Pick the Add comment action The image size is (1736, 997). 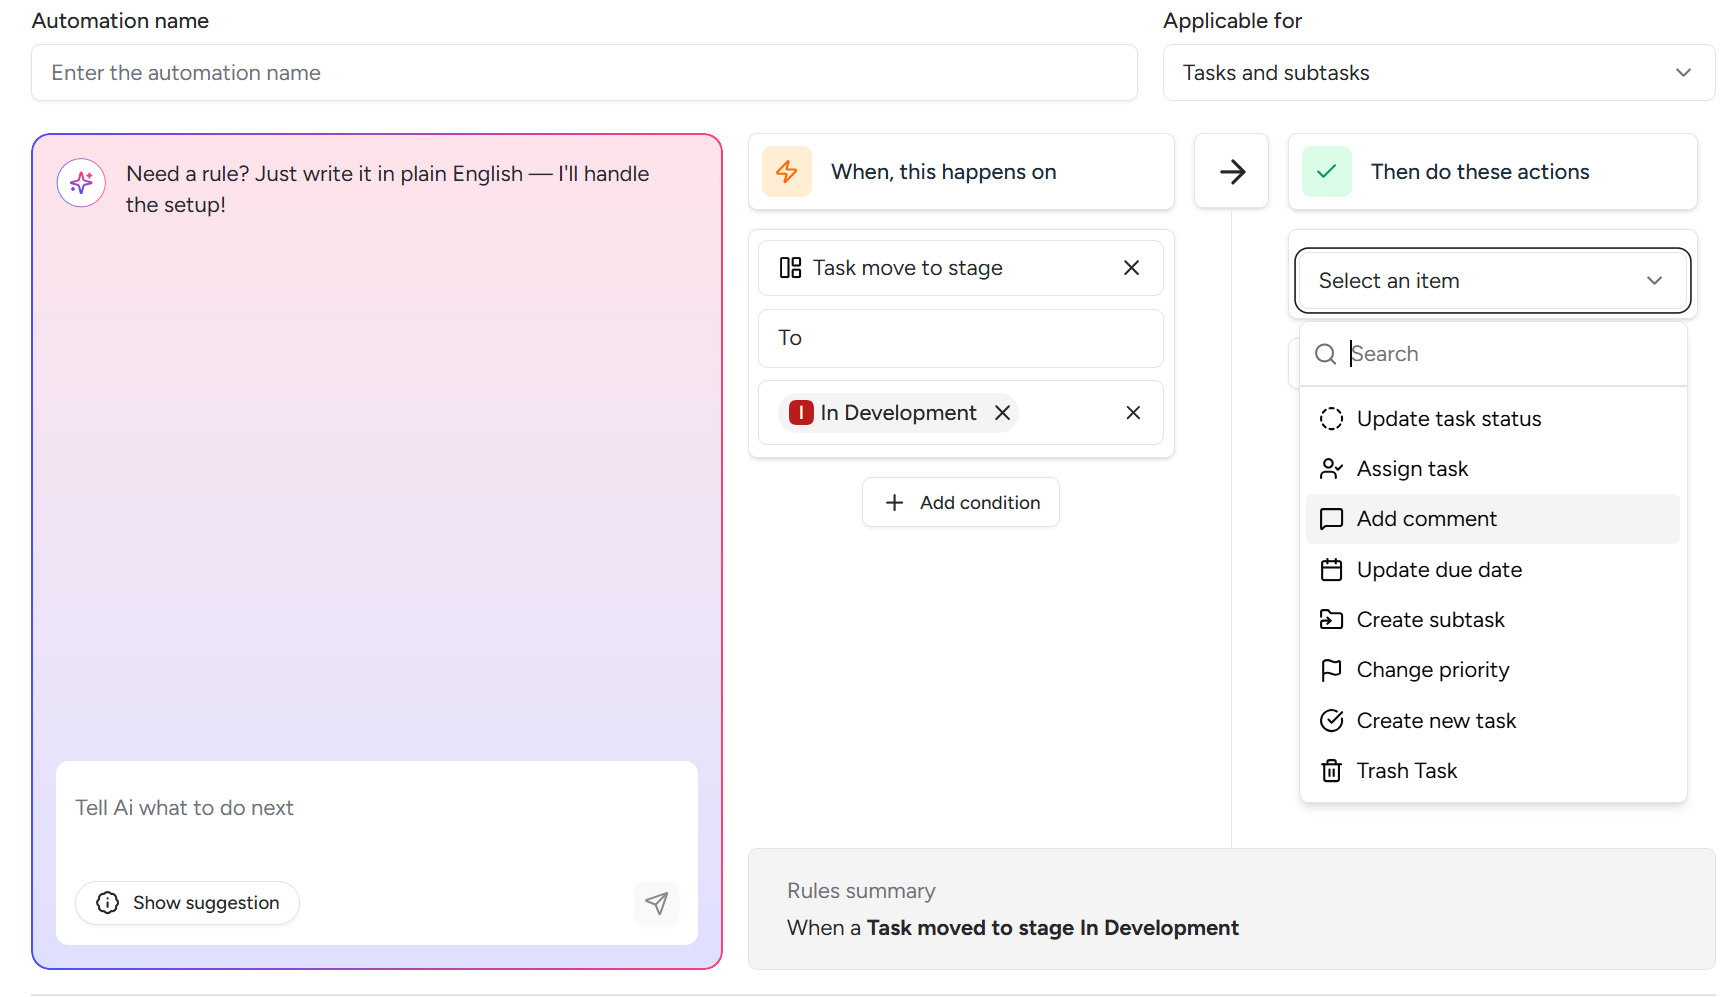1426,519
